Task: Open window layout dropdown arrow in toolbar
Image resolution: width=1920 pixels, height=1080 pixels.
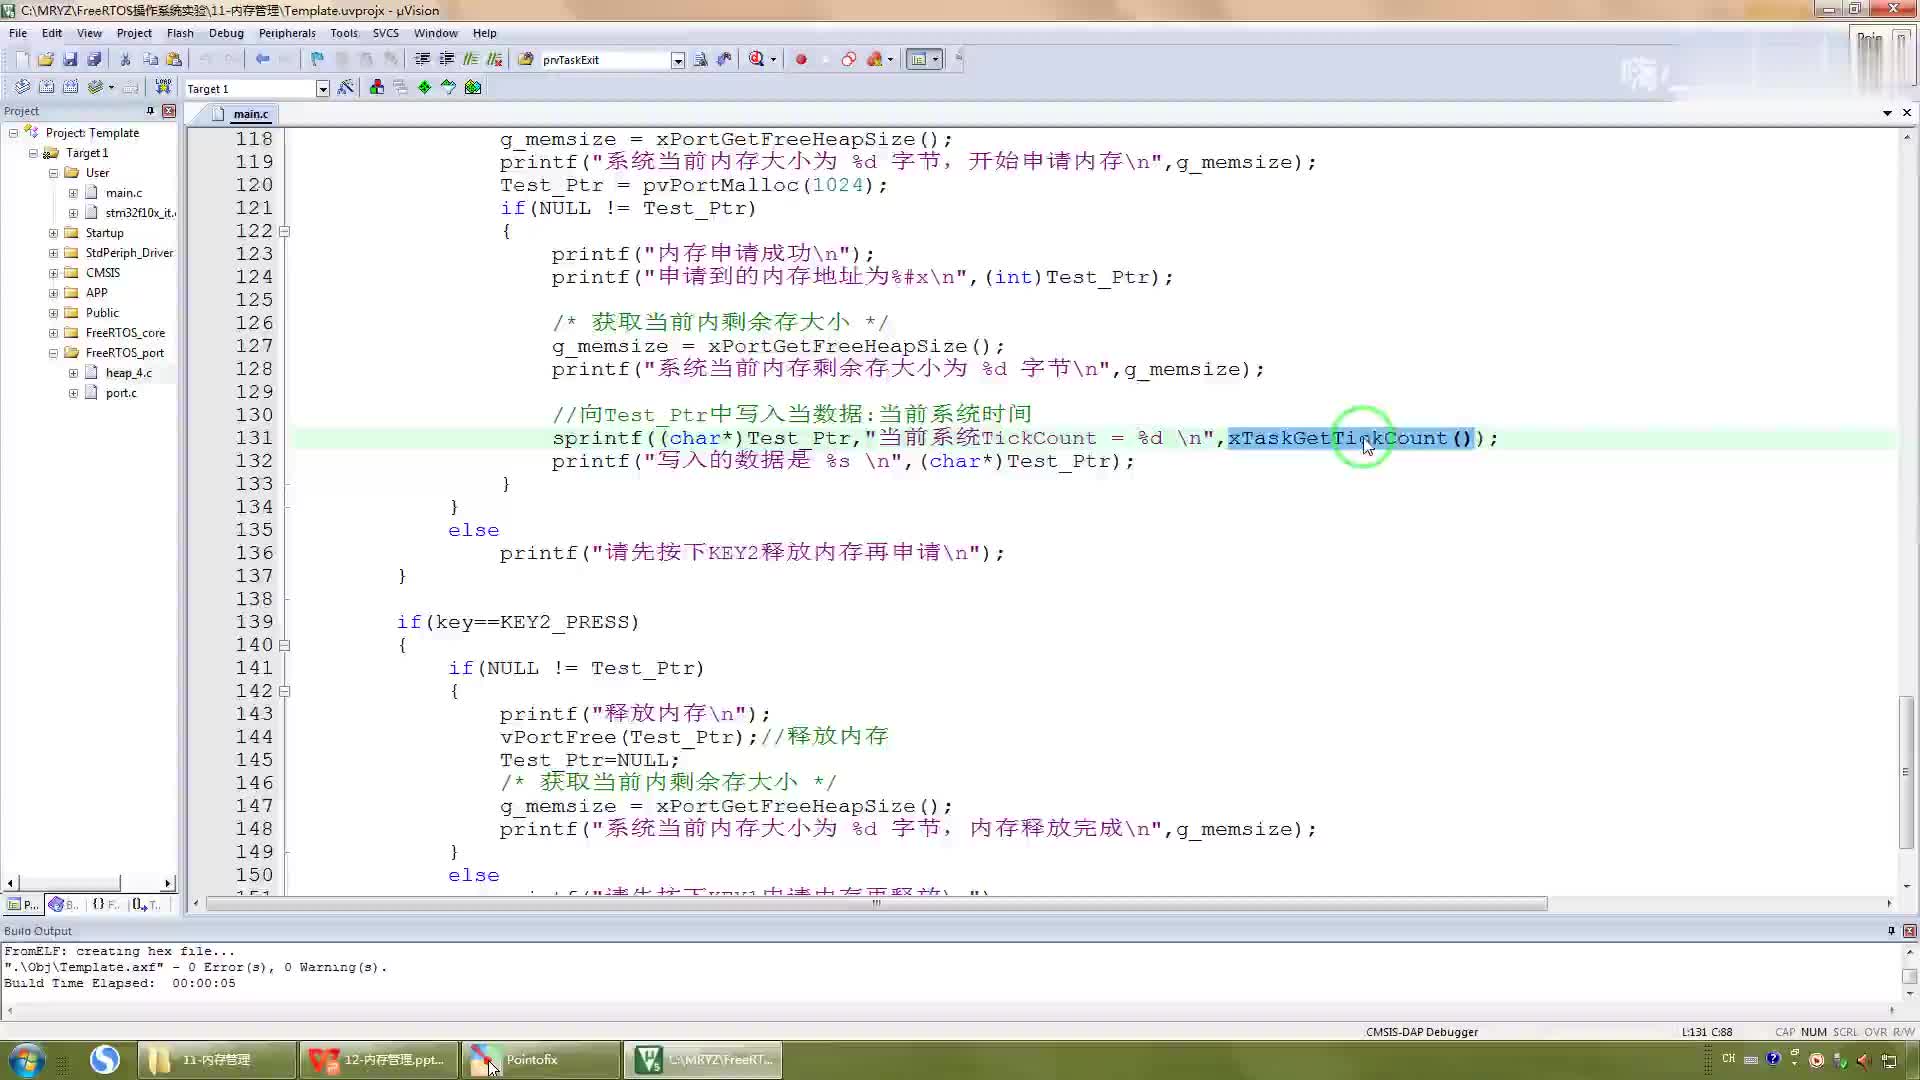Action: coord(936,59)
